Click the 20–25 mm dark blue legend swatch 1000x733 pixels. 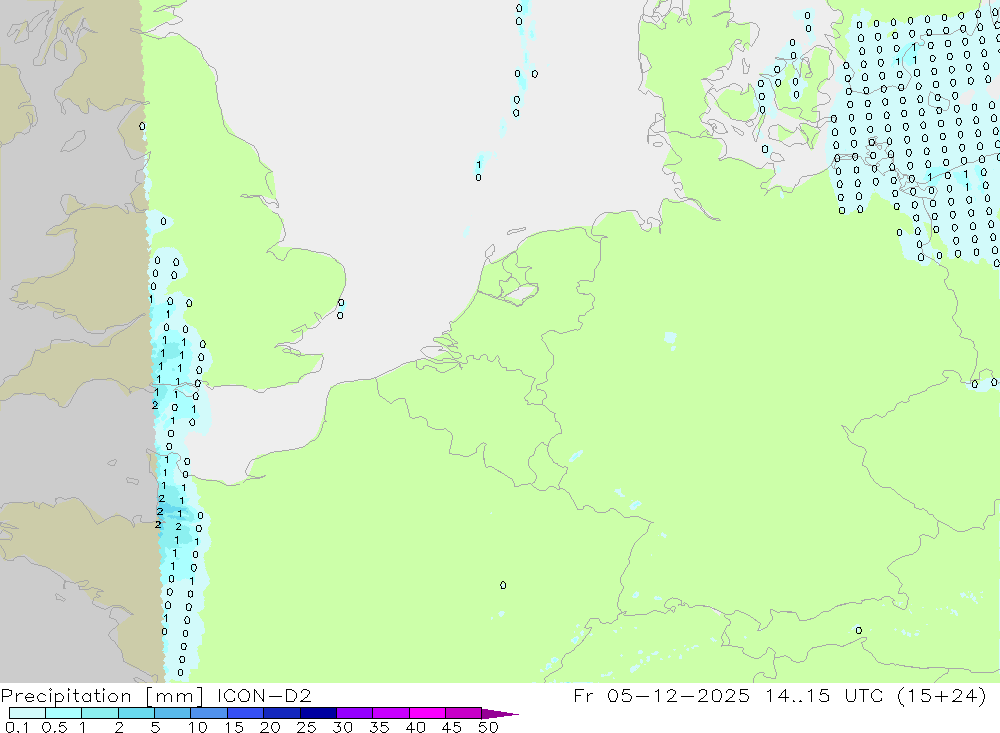[x=282, y=713]
